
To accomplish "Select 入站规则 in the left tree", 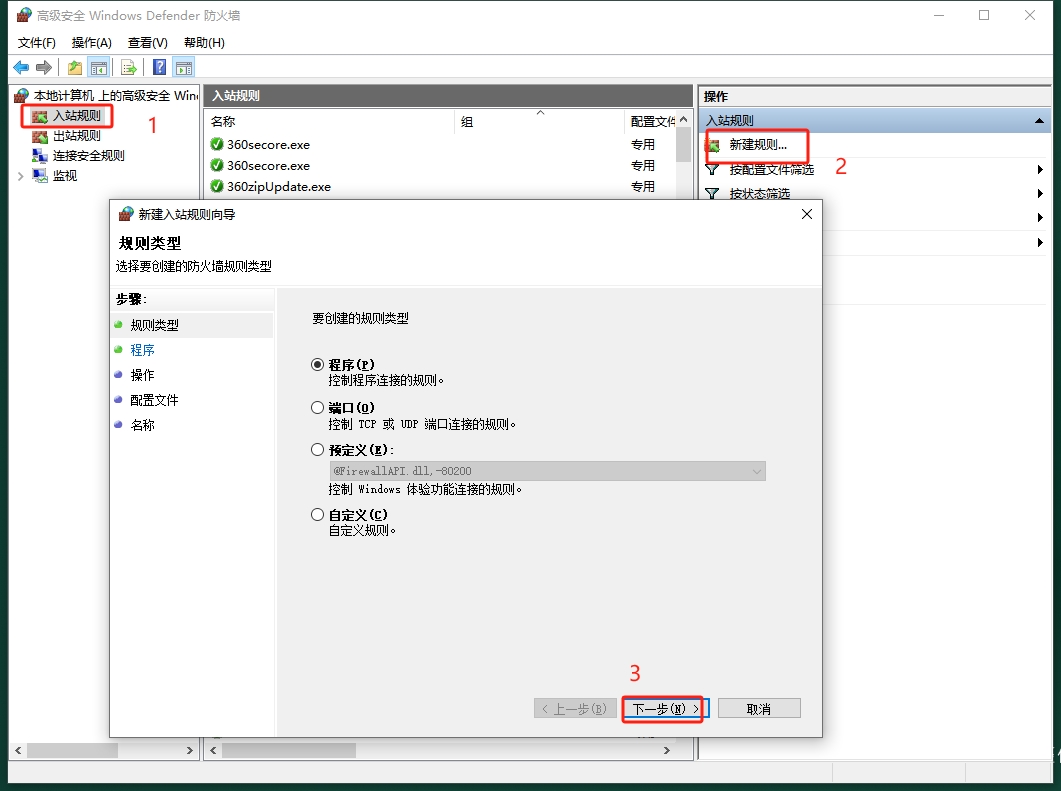I will [x=76, y=116].
